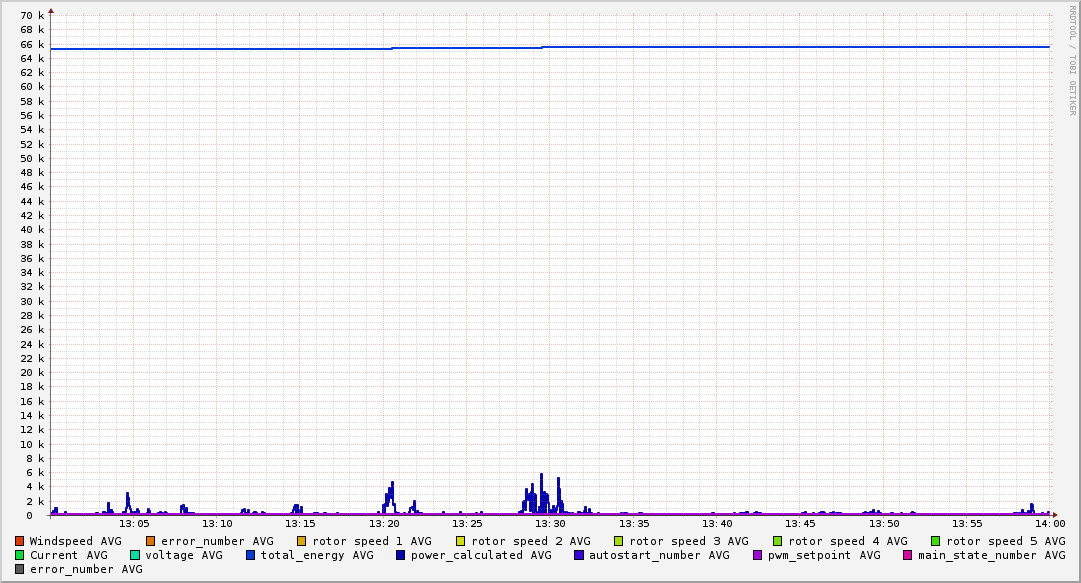Click the red Windspeed AVG legend swatch

(x=20, y=541)
